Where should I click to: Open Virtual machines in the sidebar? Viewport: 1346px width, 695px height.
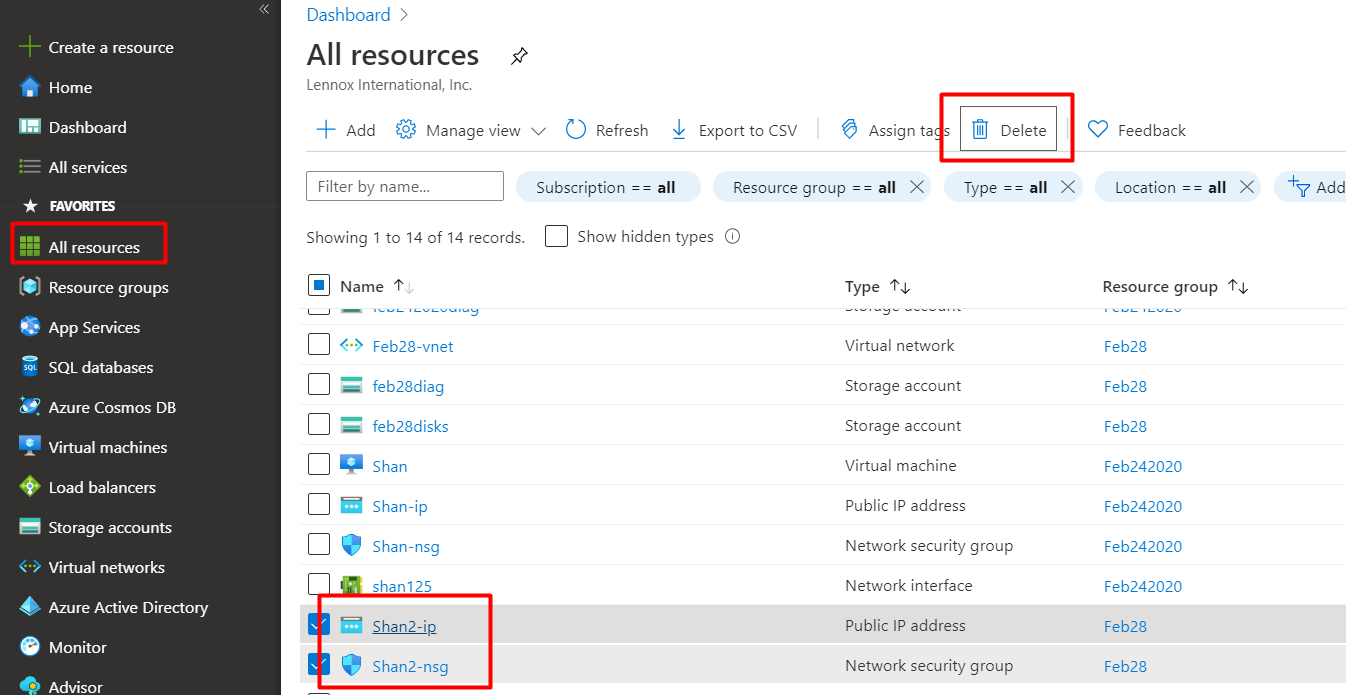click(x=108, y=447)
